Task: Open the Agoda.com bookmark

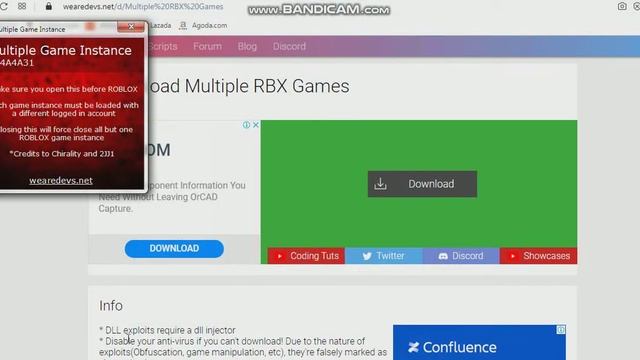Action: 203,25
